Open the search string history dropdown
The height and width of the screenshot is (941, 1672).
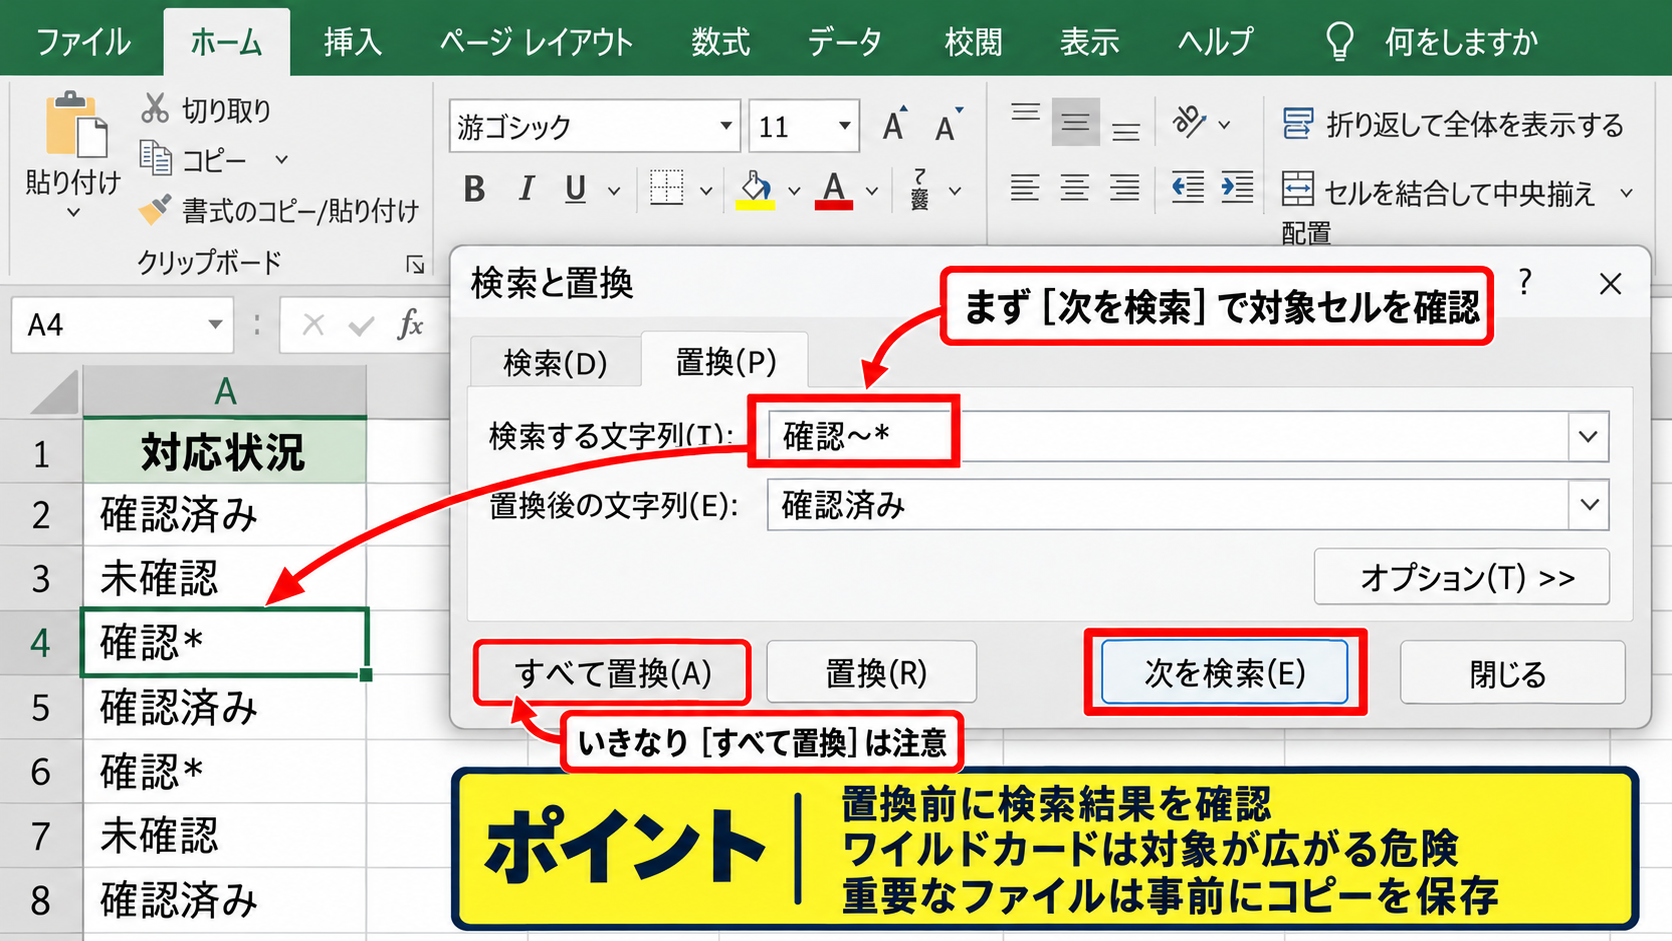coord(1588,437)
